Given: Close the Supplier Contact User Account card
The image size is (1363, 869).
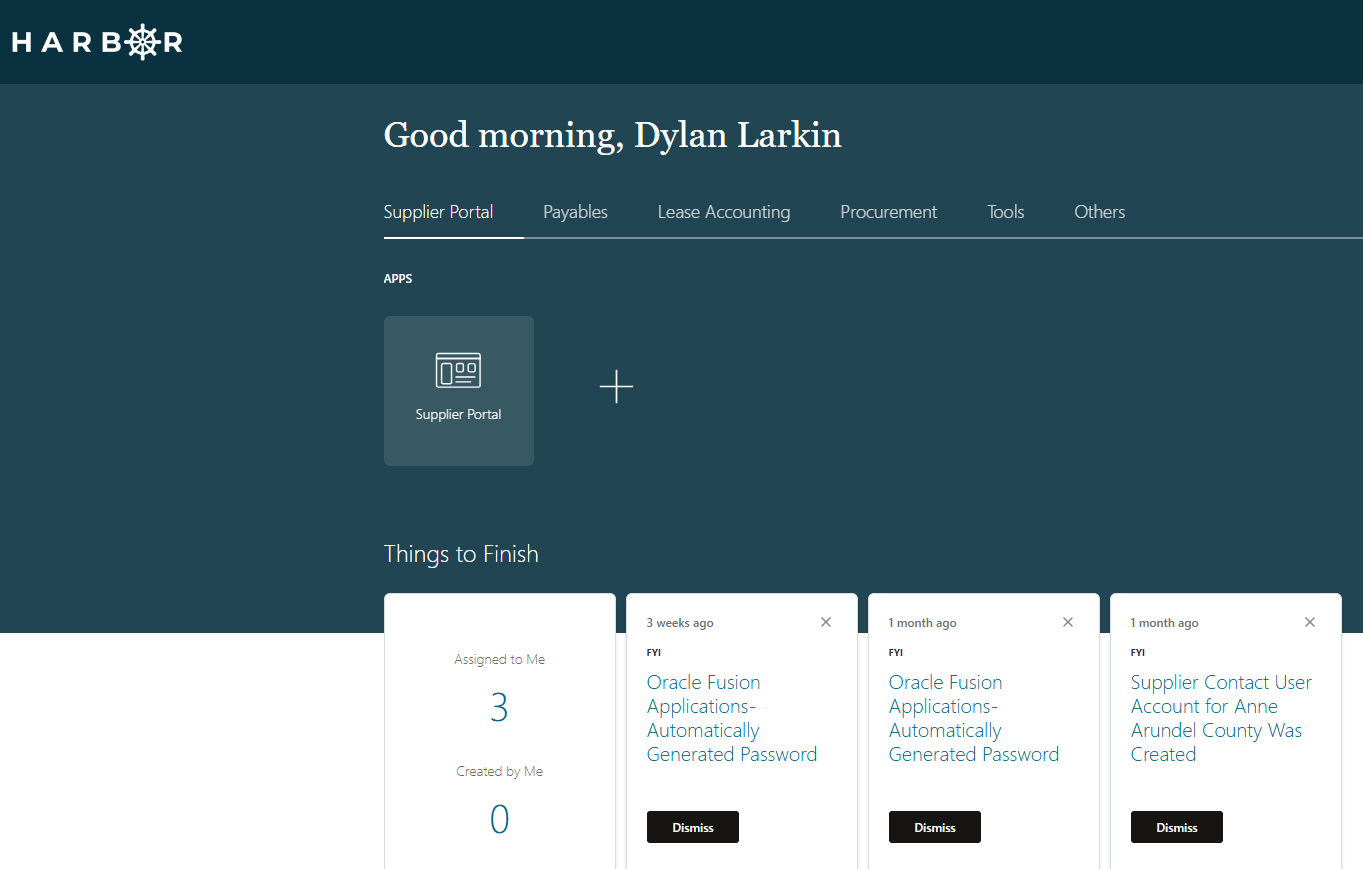Looking at the screenshot, I should [1310, 622].
